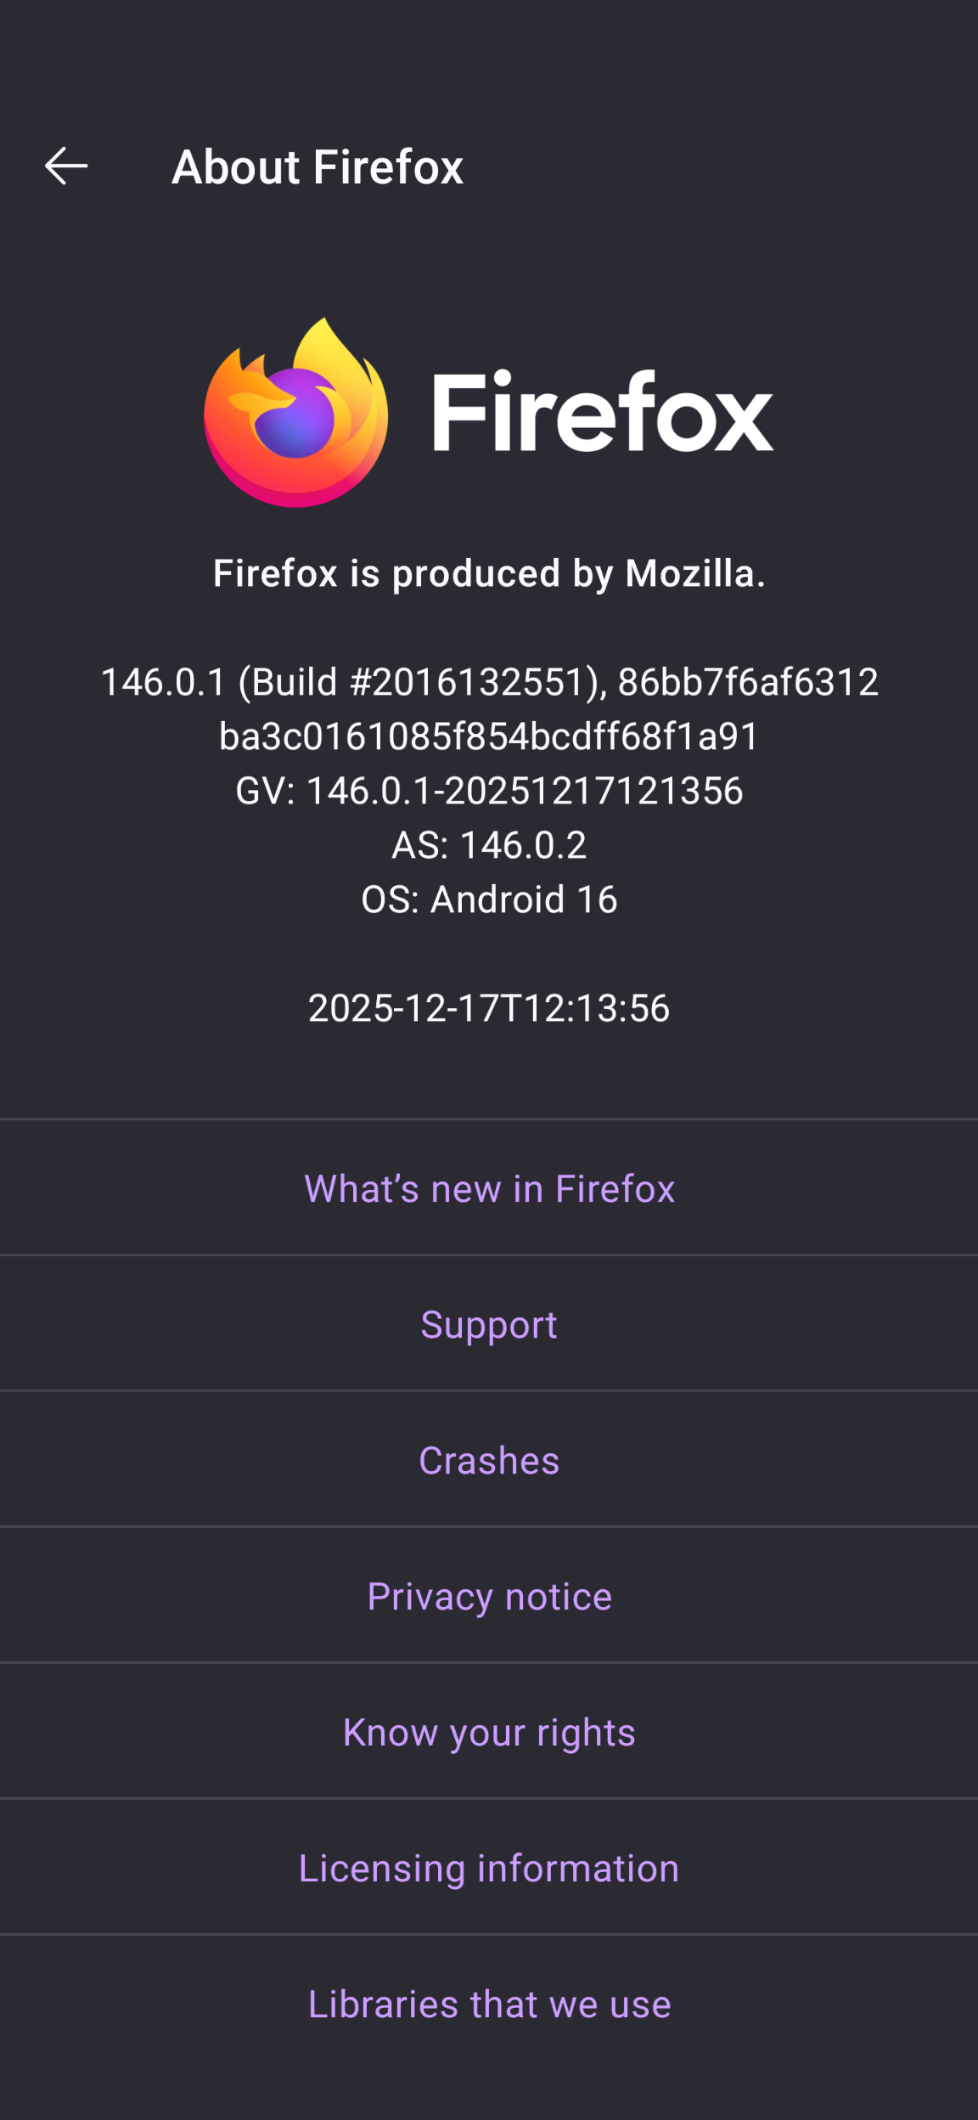978x2120 pixels.
Task: Open the Support link
Action: tap(489, 1324)
